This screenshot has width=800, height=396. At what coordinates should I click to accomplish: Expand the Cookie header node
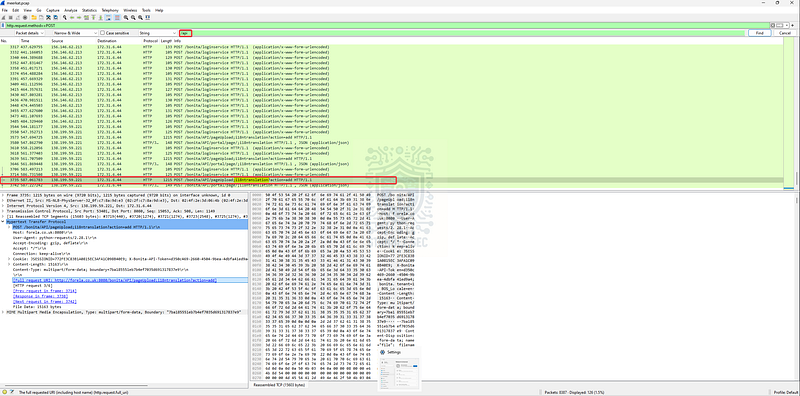click(9, 259)
